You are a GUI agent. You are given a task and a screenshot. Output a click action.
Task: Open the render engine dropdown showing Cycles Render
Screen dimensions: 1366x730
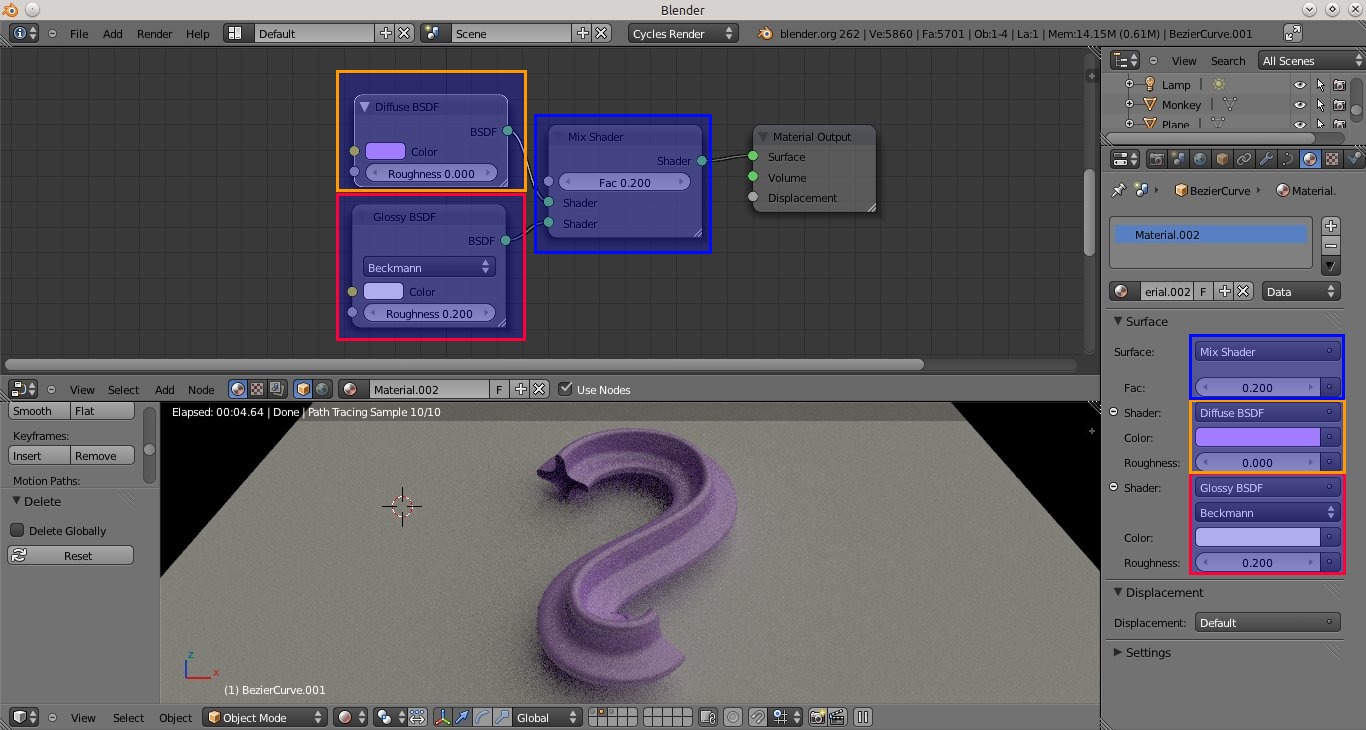(x=683, y=33)
